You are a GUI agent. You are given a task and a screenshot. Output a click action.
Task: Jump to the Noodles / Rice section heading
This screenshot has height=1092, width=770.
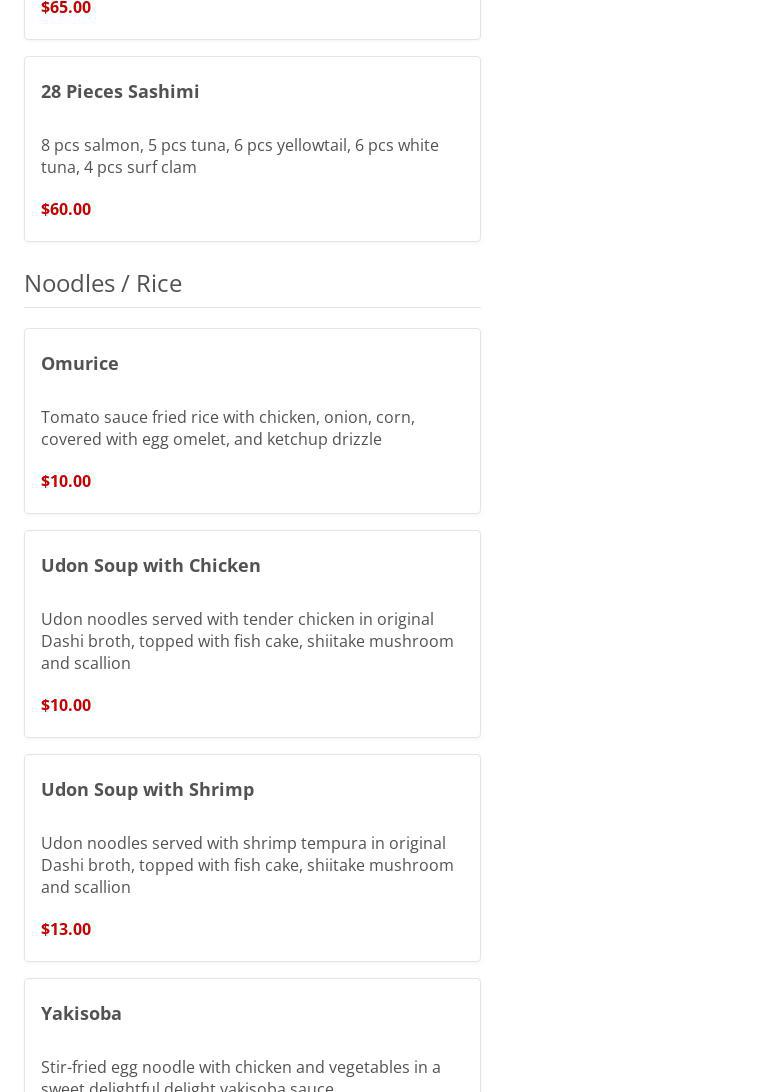coord(103,283)
